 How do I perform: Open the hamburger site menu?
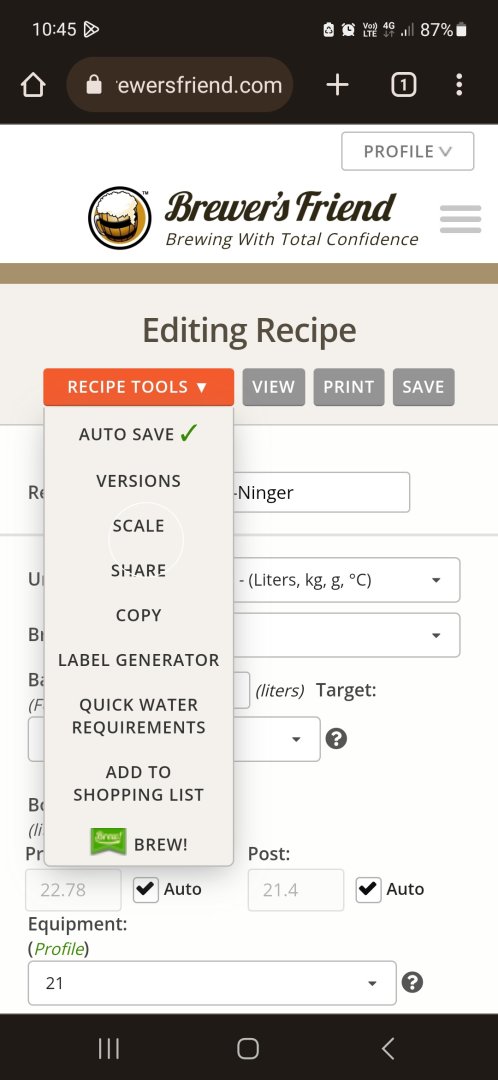tap(460, 219)
